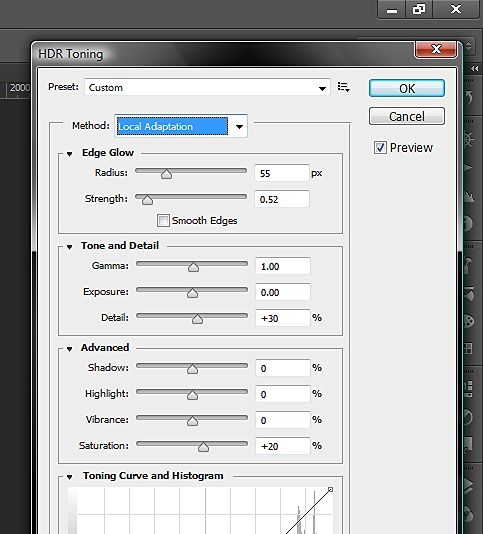Collapse Toning Curve and Histogram section
483x534 pixels.
coord(69,477)
